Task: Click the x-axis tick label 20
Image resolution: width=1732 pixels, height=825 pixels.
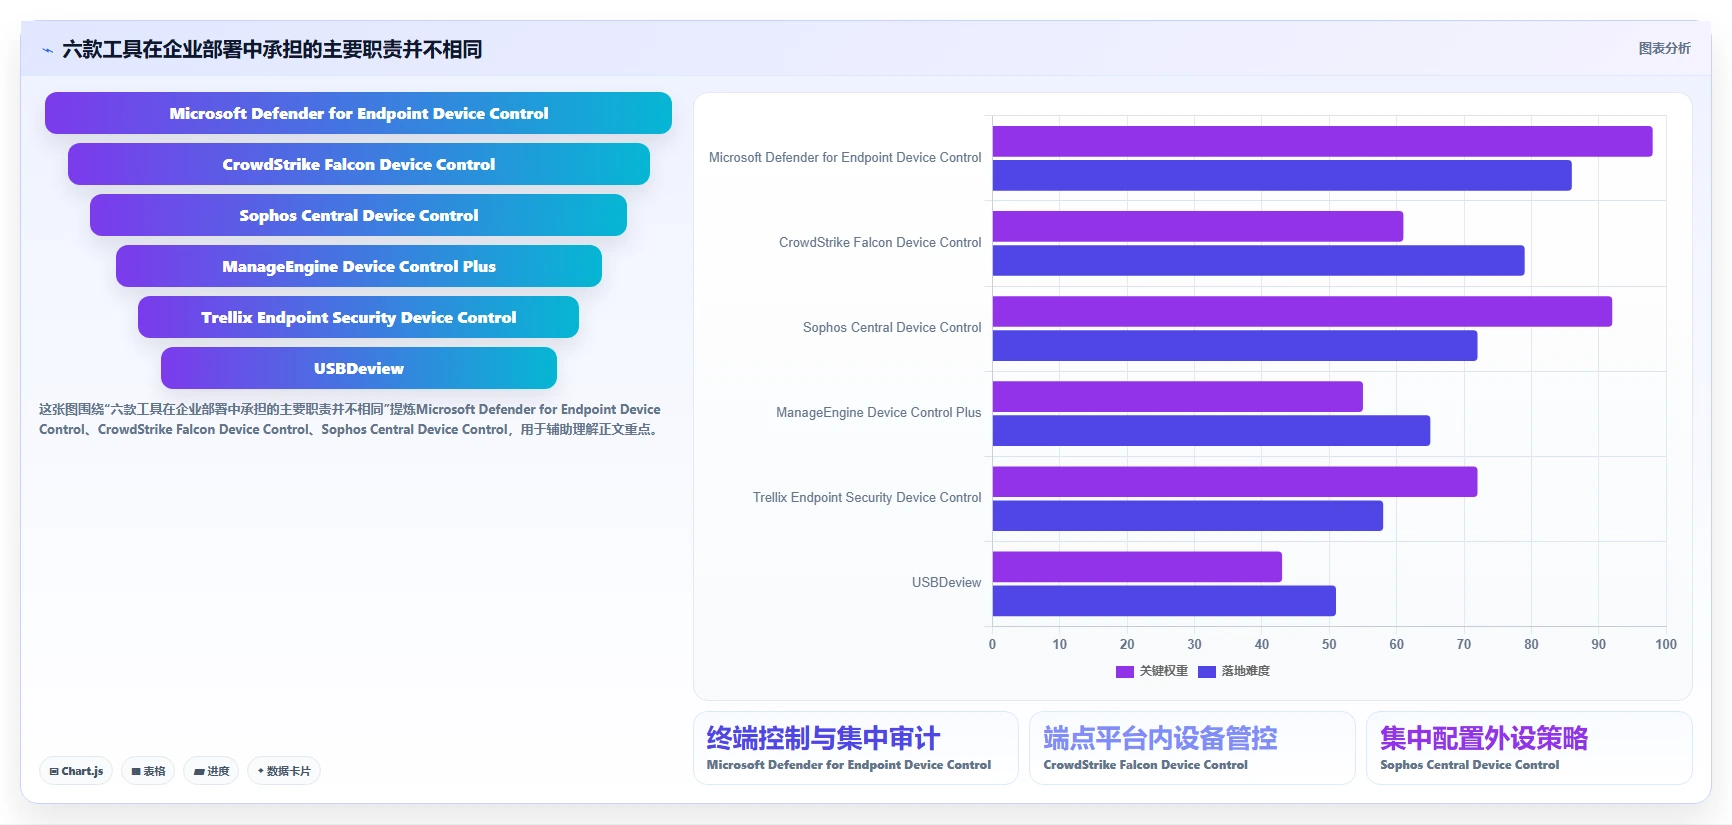Action: [1127, 645]
